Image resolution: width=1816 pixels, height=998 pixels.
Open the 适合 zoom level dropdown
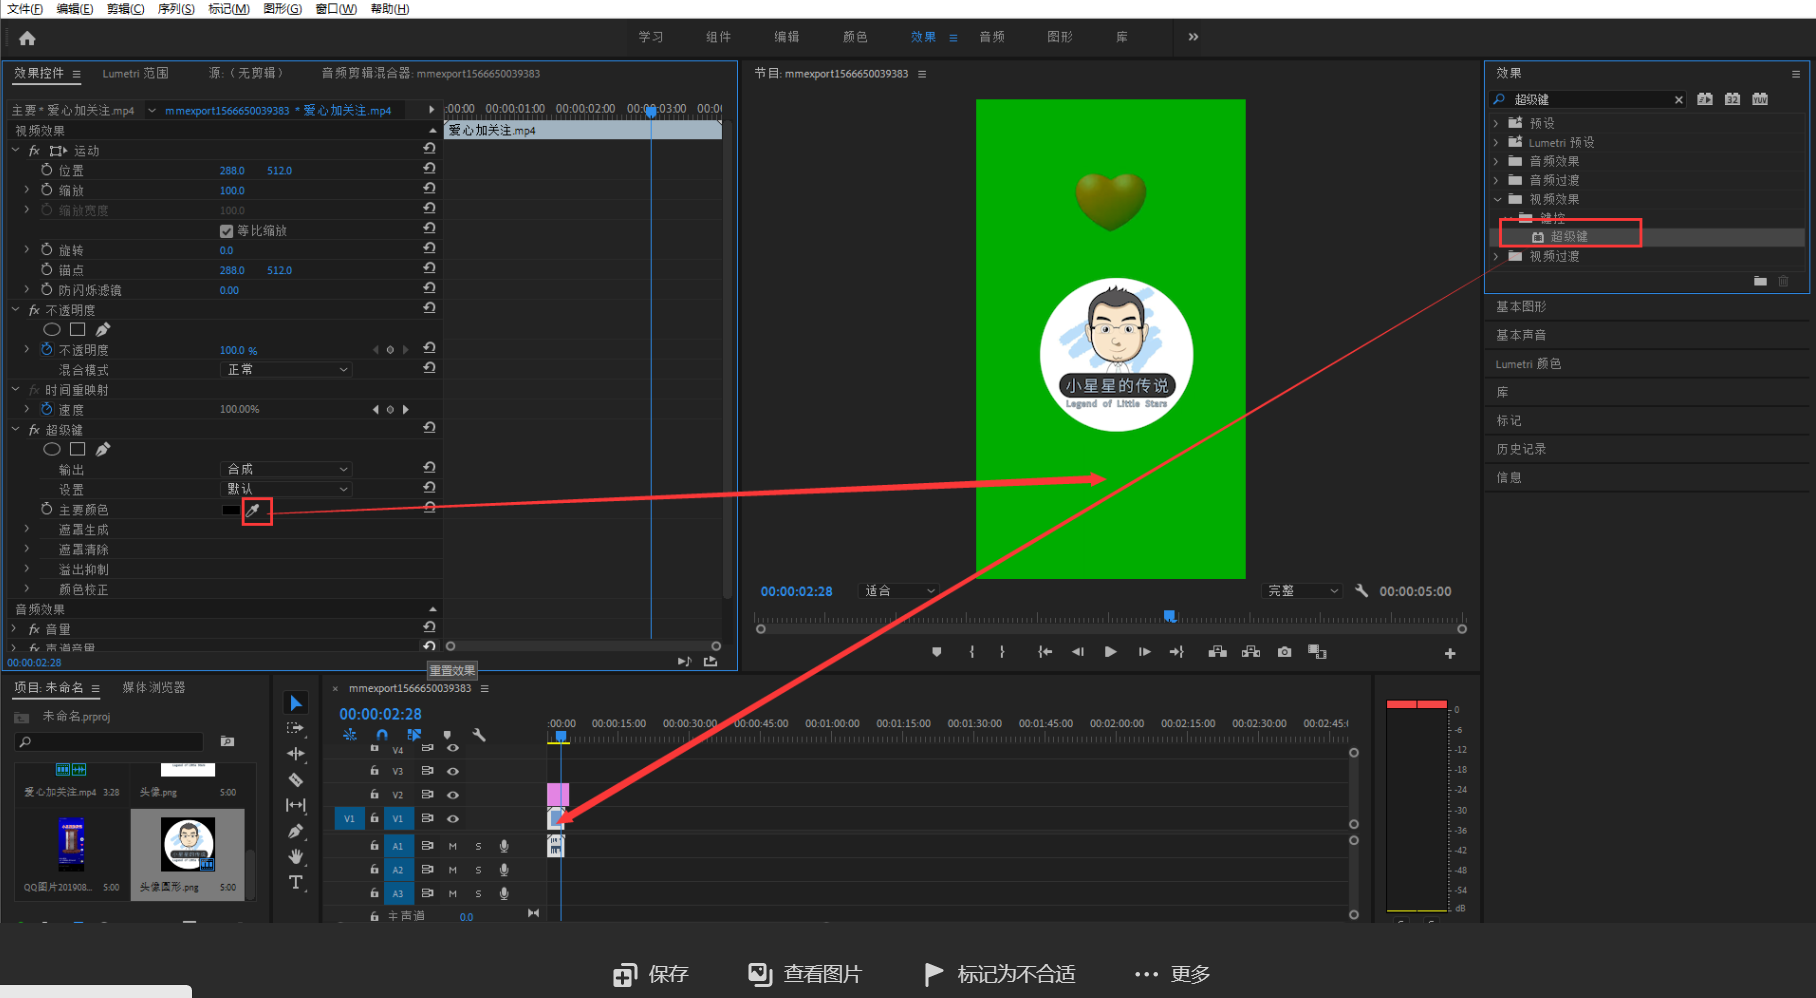[899, 591]
